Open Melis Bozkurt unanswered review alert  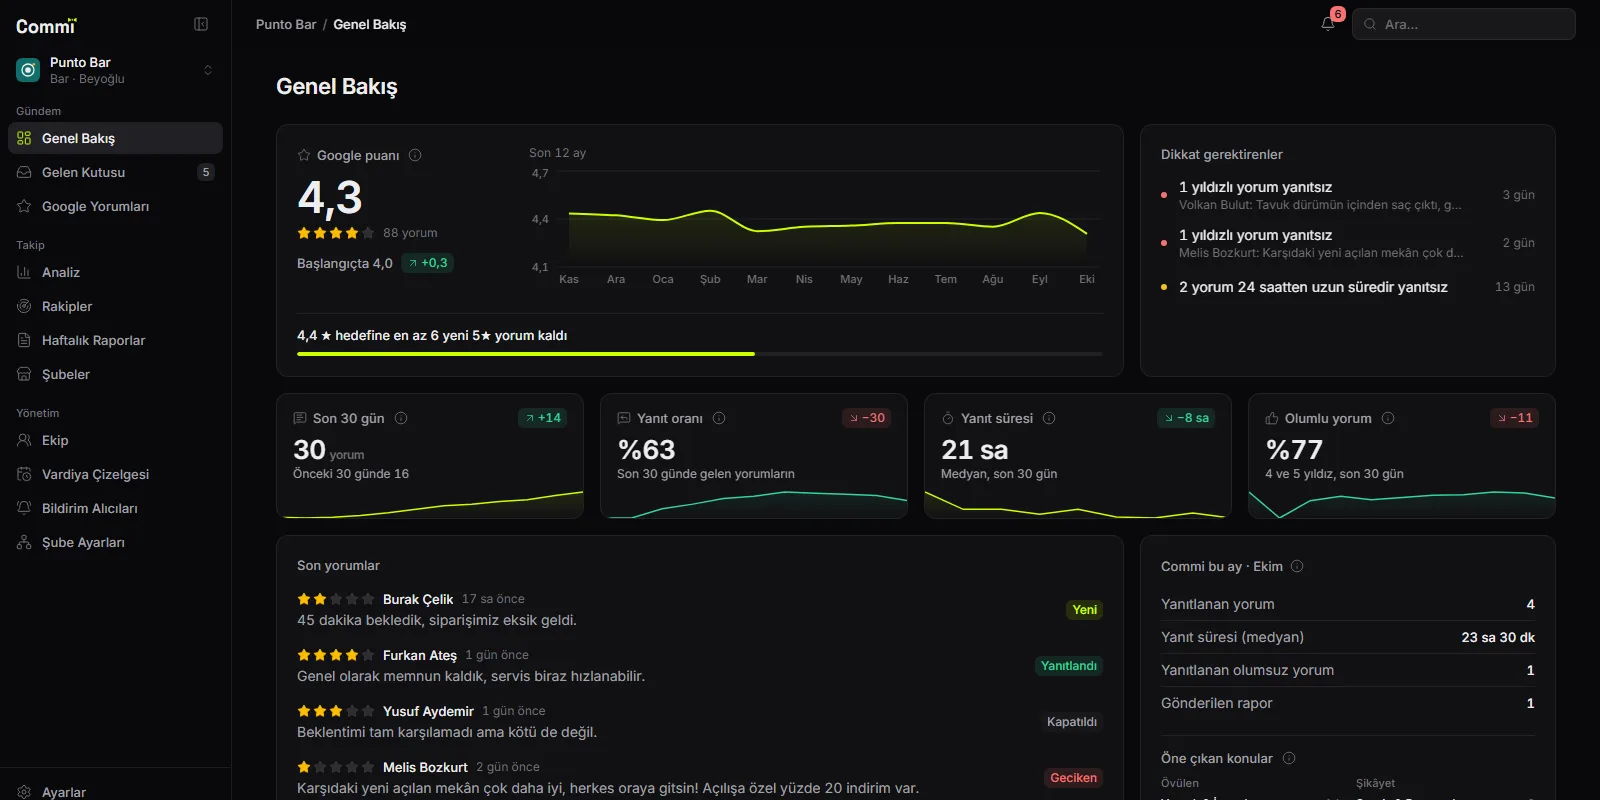click(x=1348, y=243)
